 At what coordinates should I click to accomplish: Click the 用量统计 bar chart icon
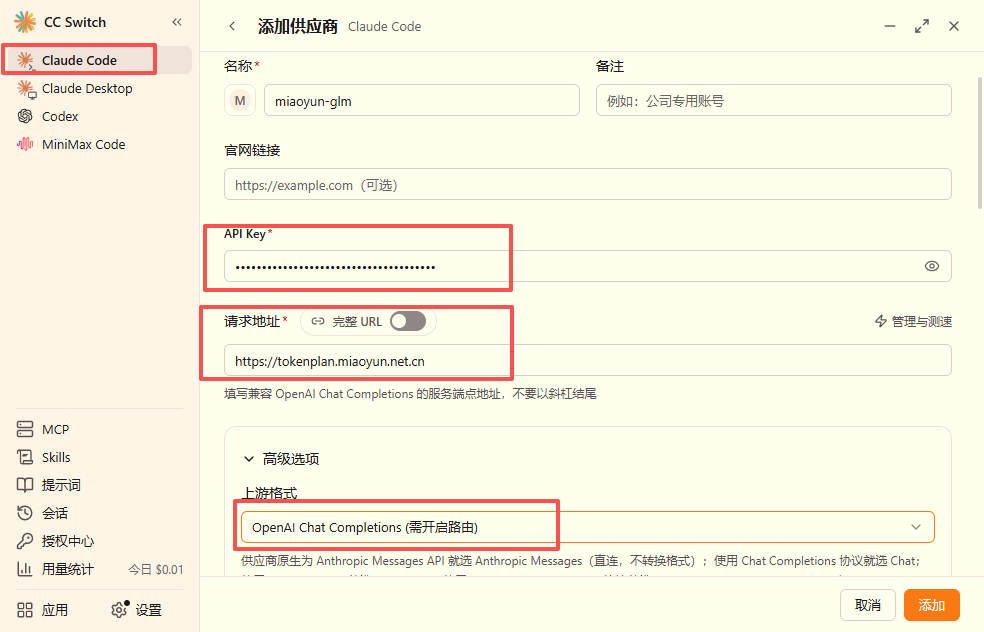click(x=25, y=569)
